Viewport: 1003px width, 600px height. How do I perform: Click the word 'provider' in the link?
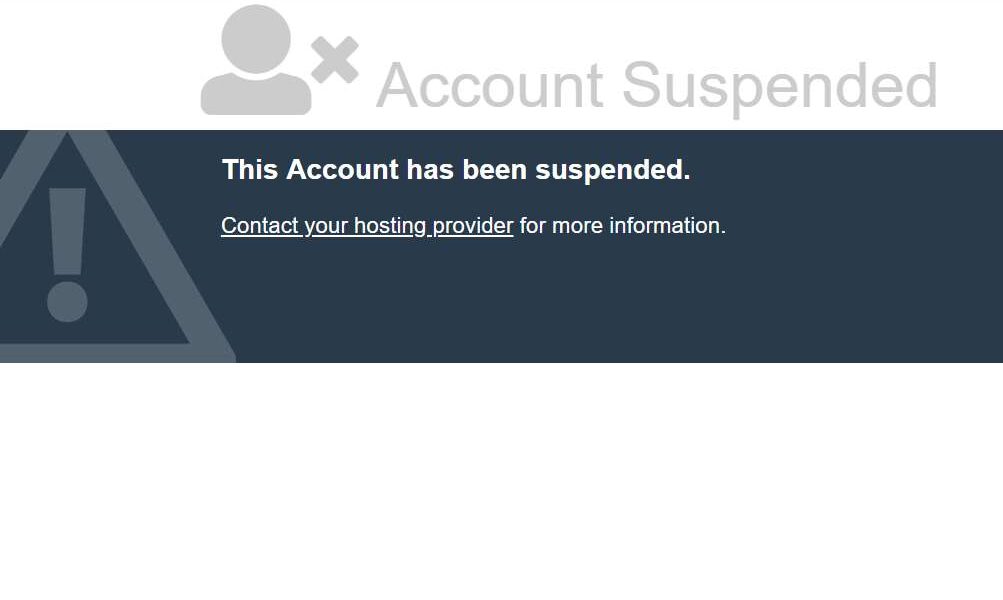pyautogui.click(x=473, y=226)
